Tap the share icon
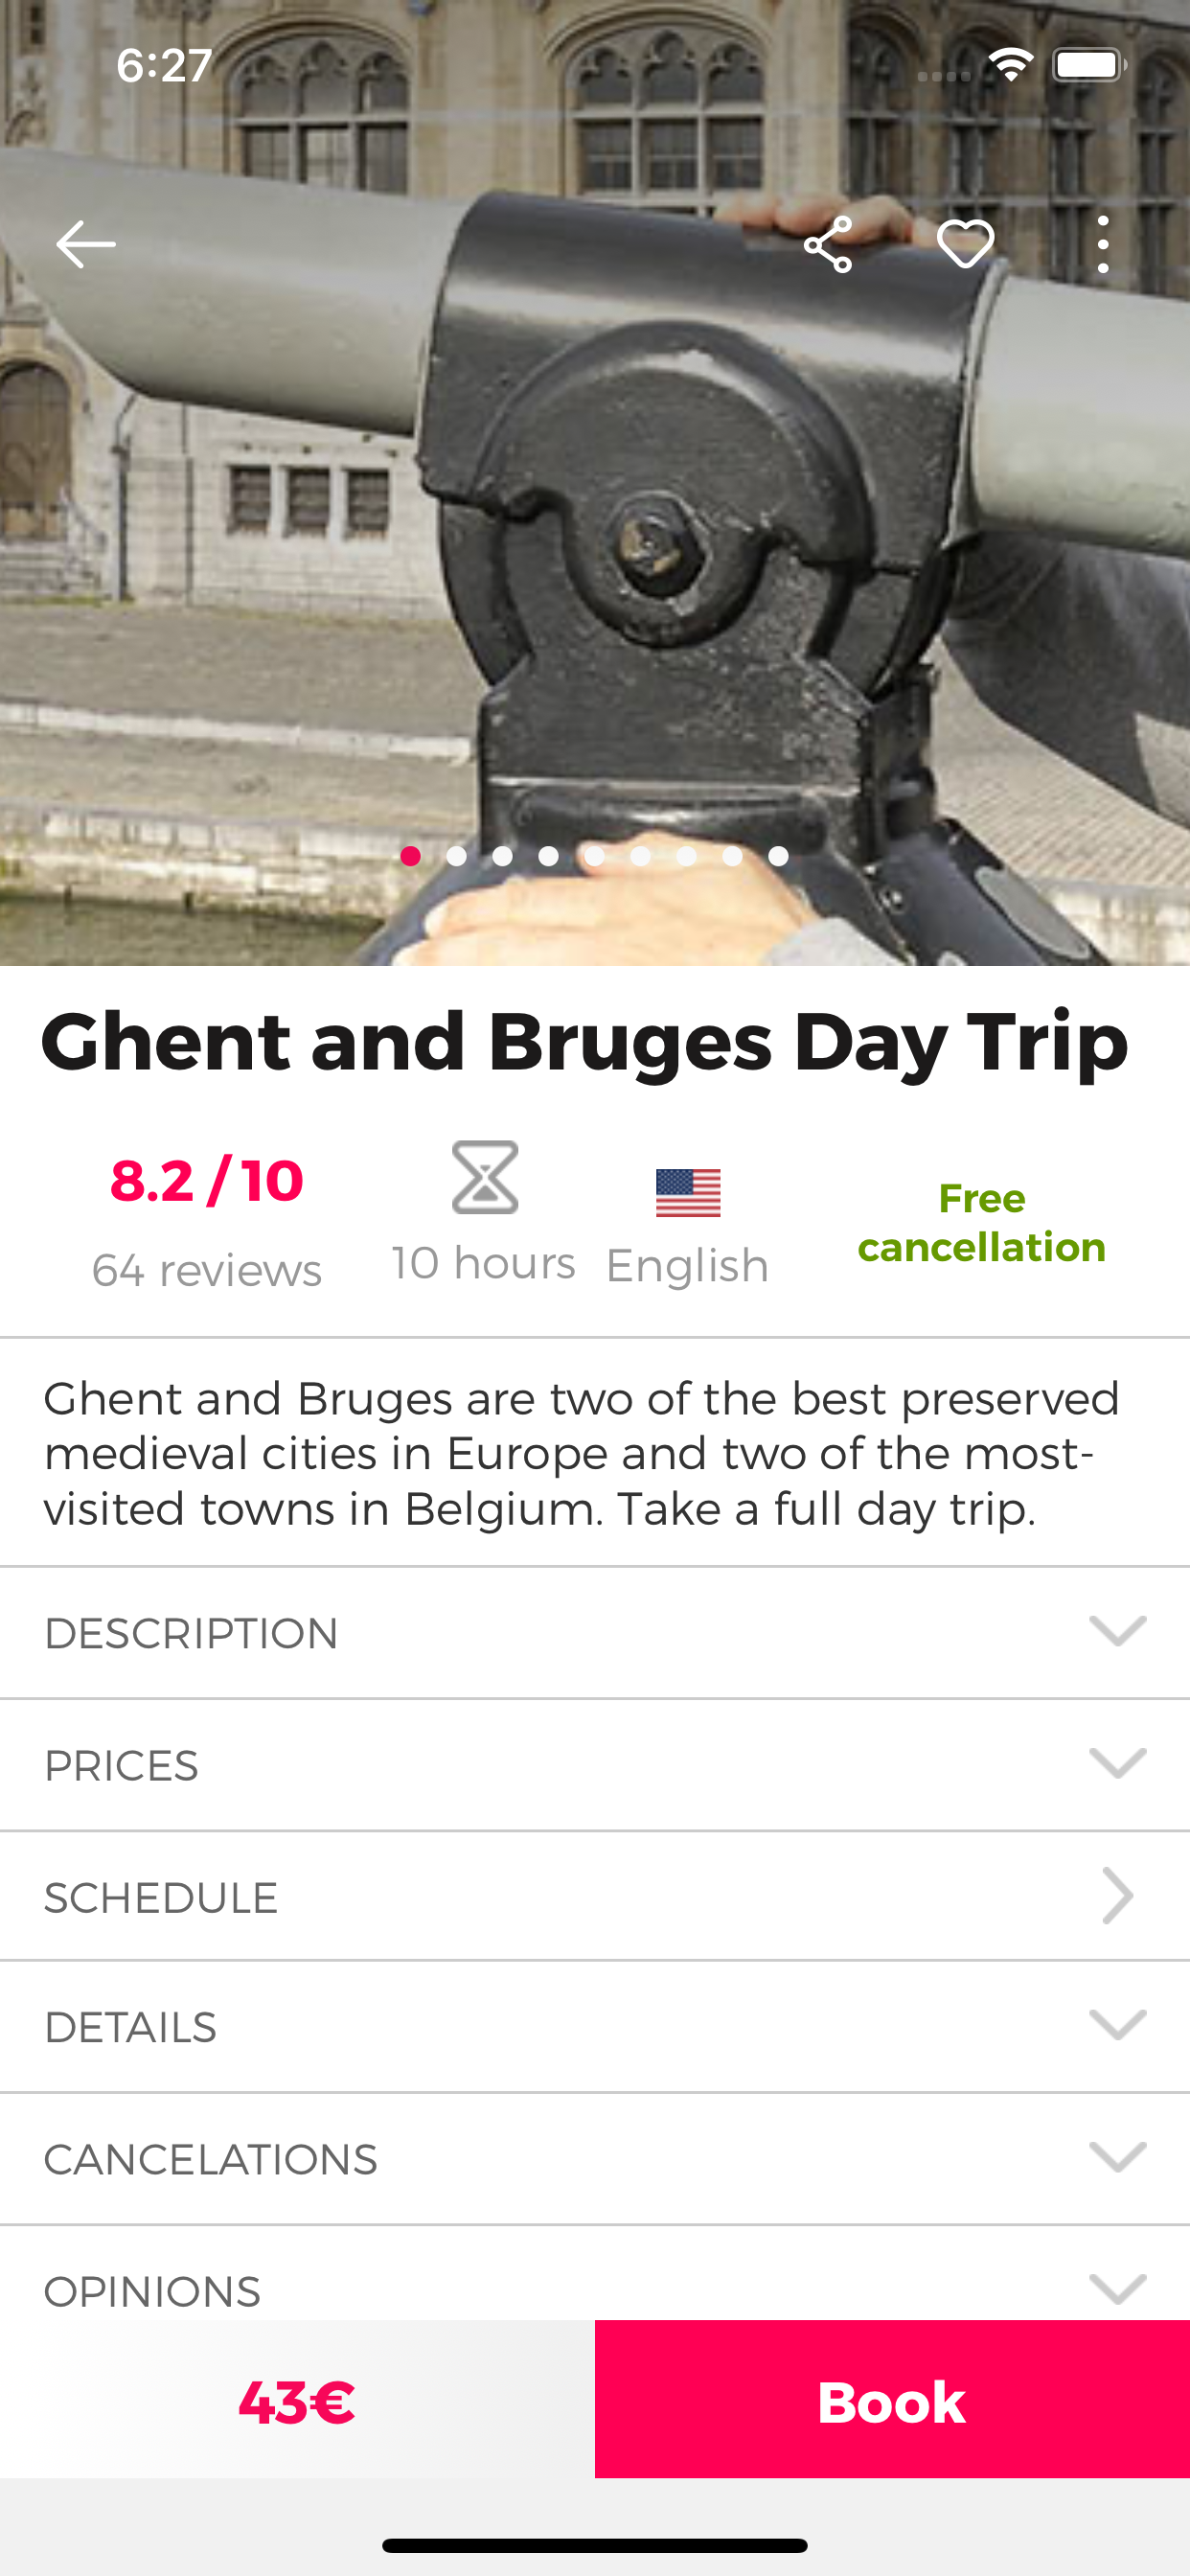This screenshot has height=2576, width=1190. click(828, 244)
